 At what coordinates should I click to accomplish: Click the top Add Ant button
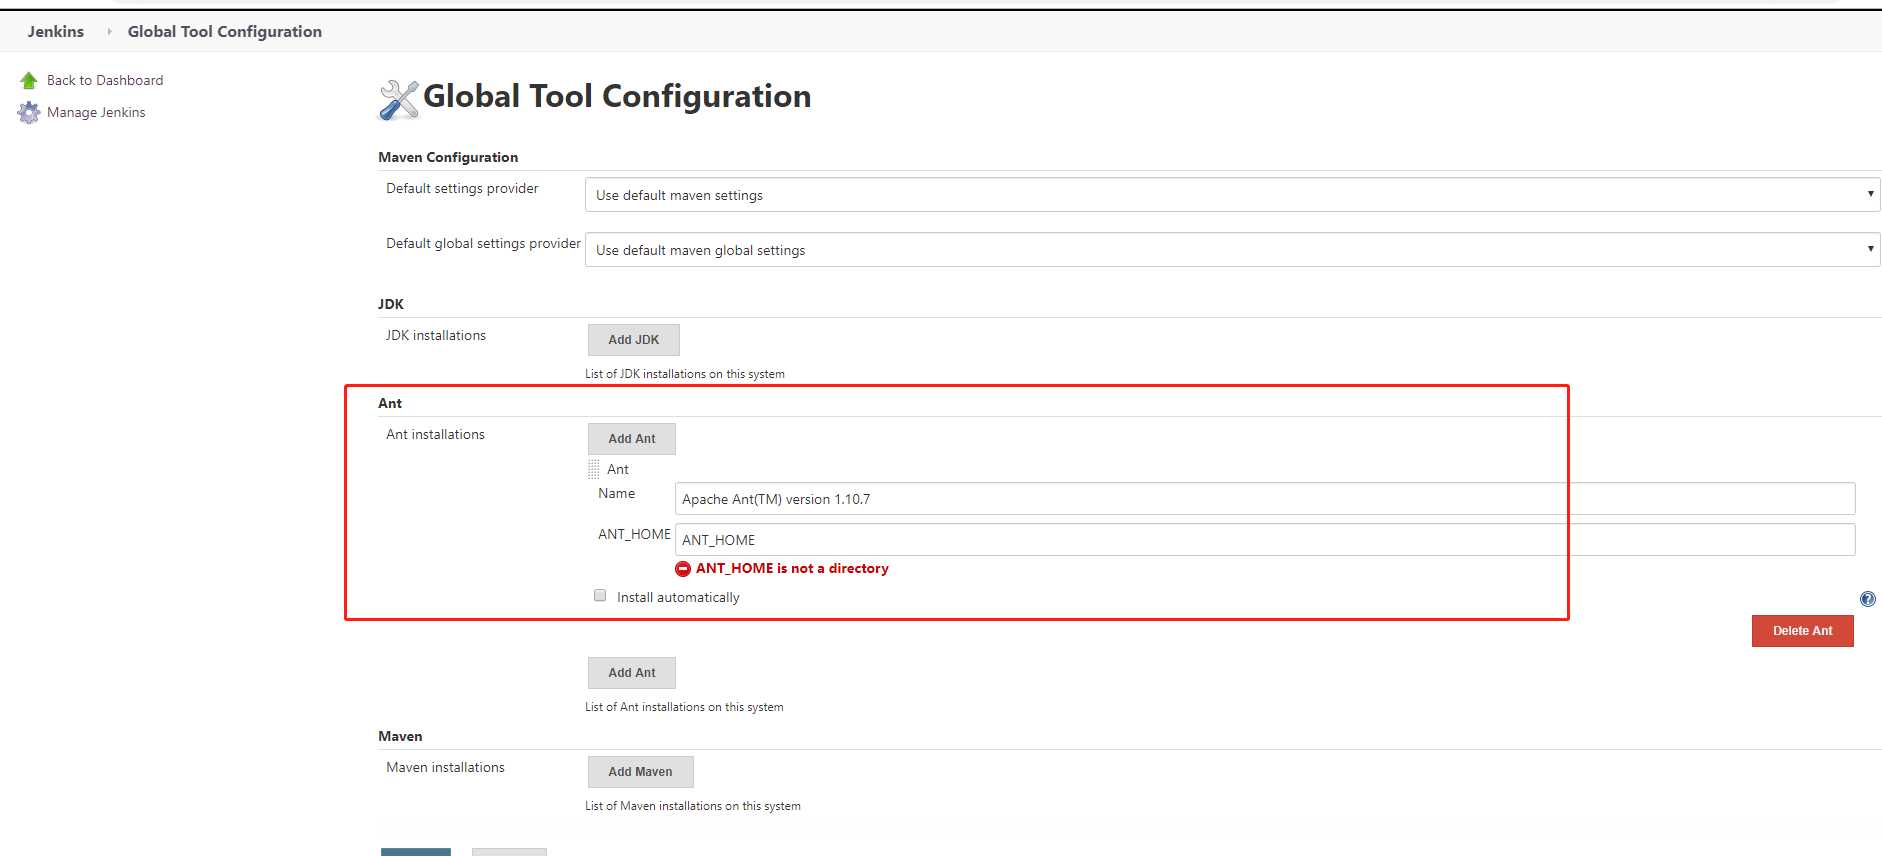coord(632,439)
